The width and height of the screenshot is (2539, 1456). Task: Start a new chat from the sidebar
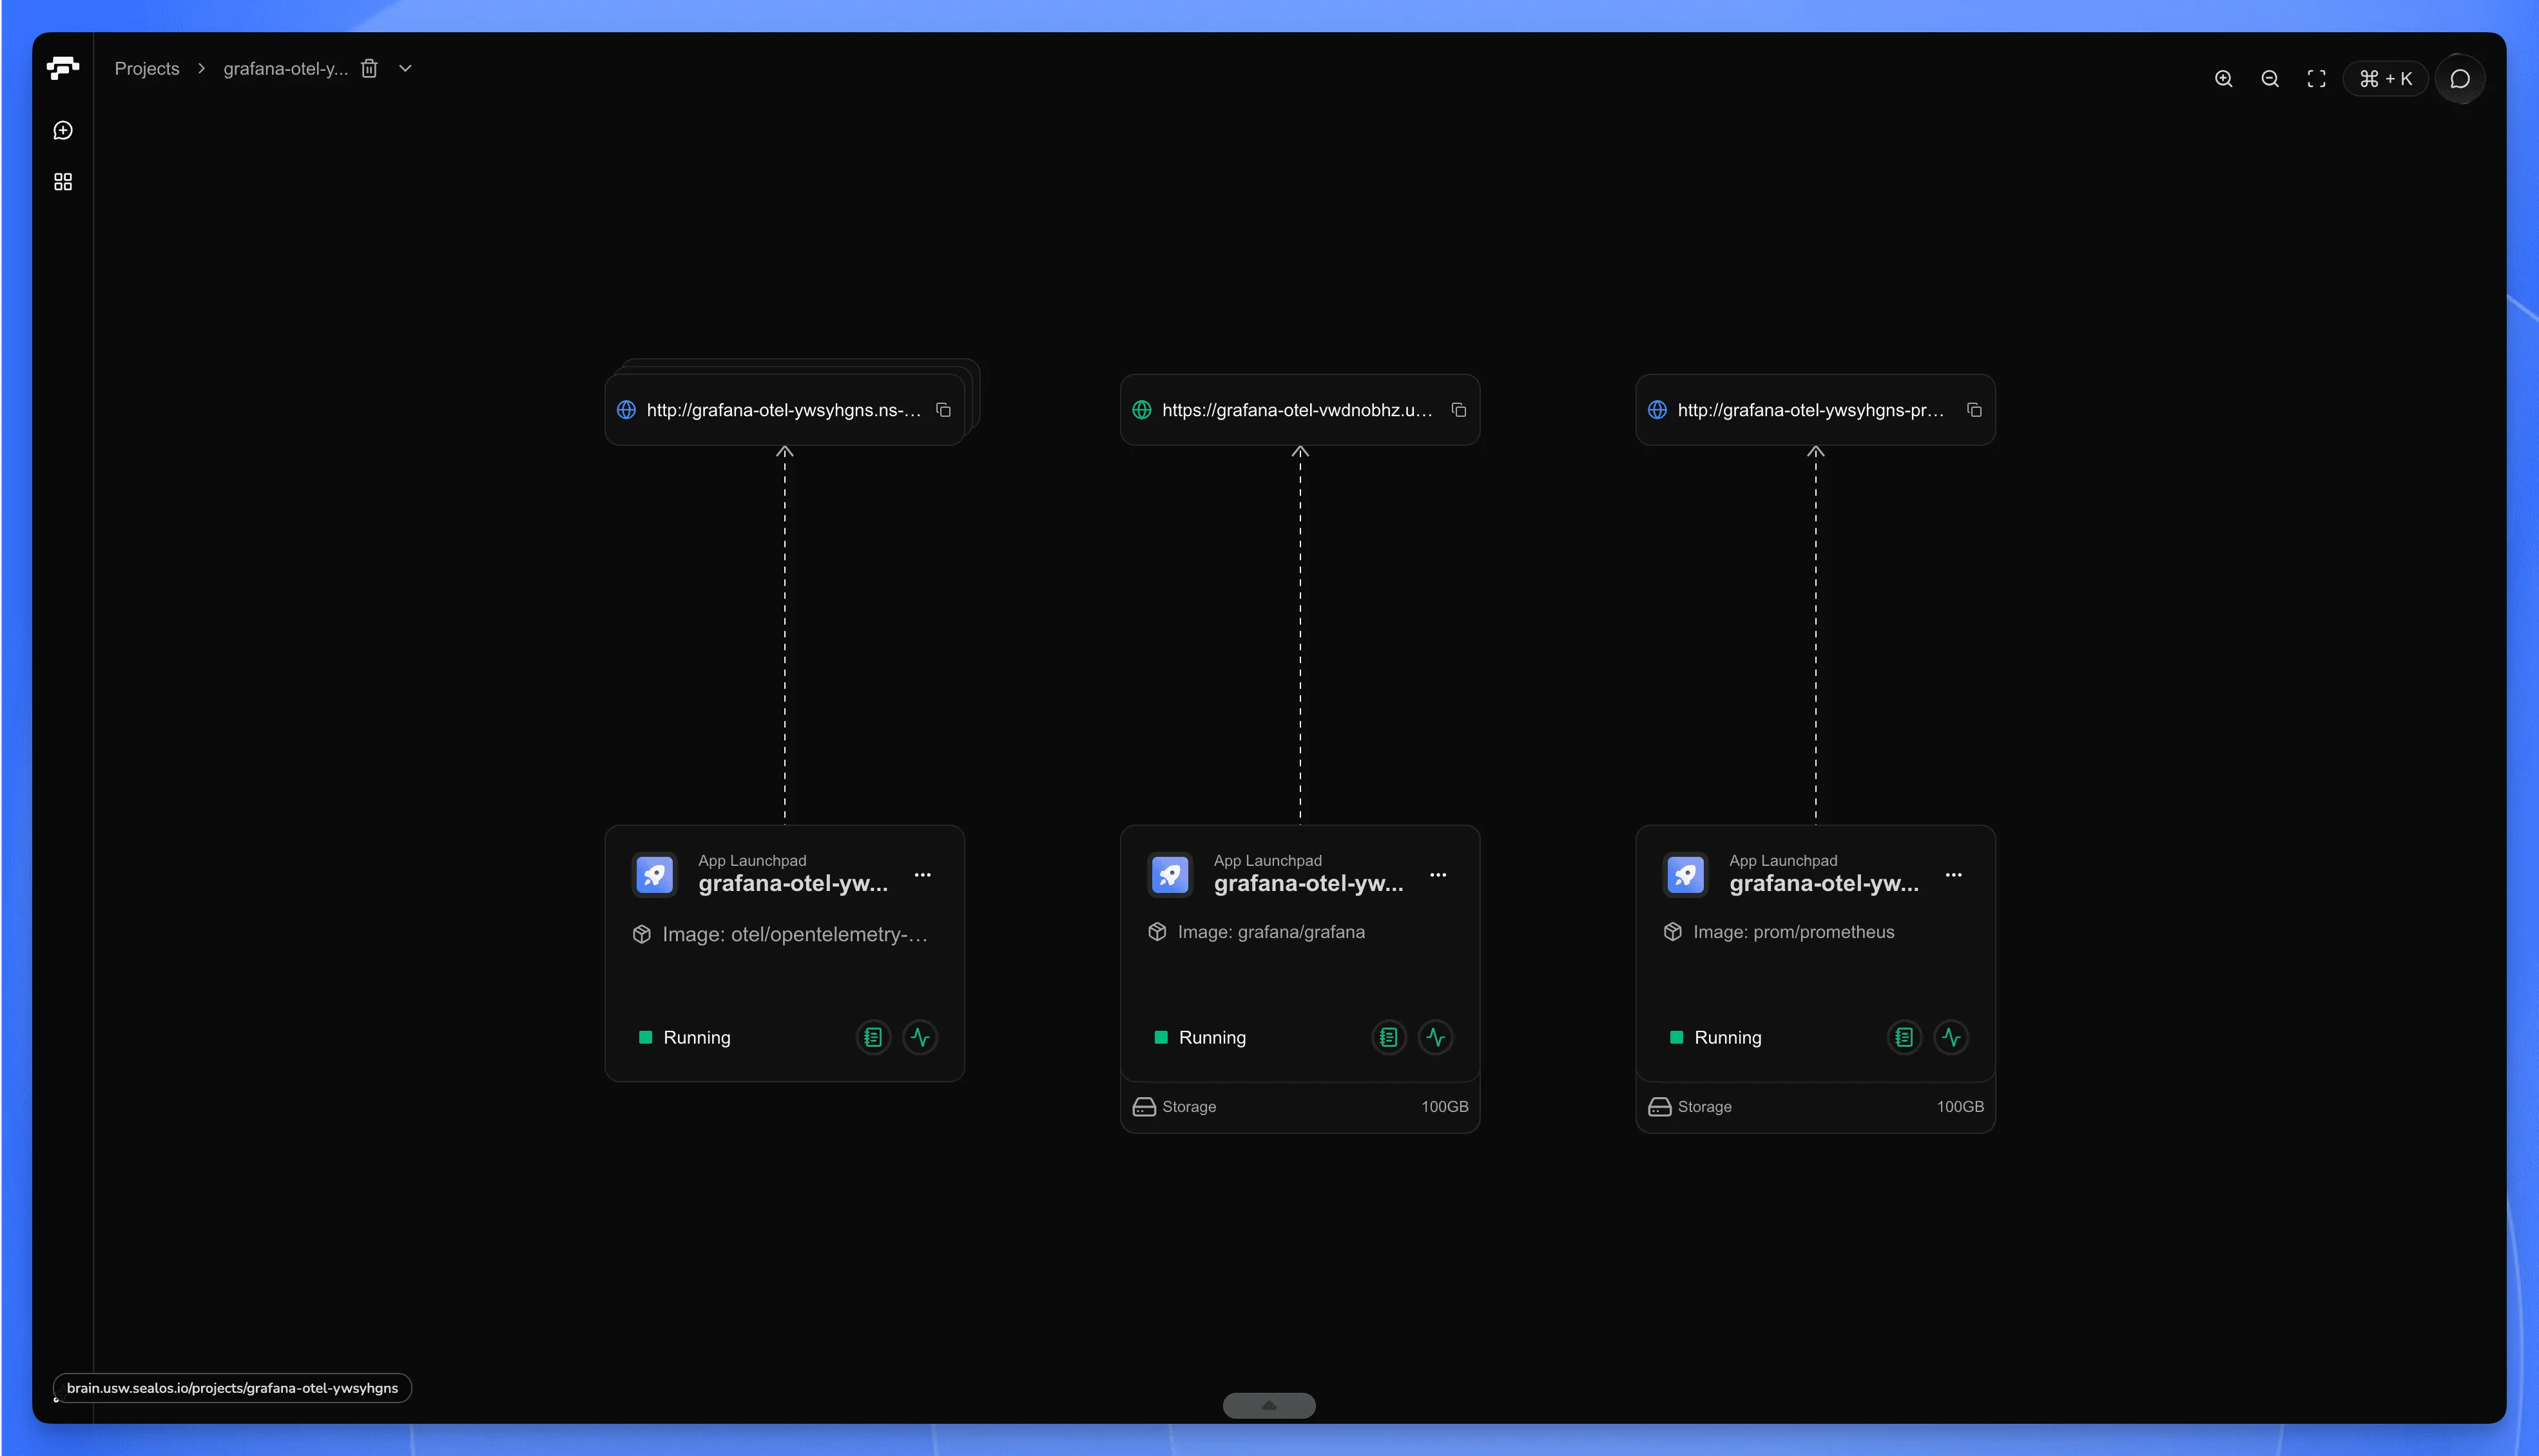point(63,130)
